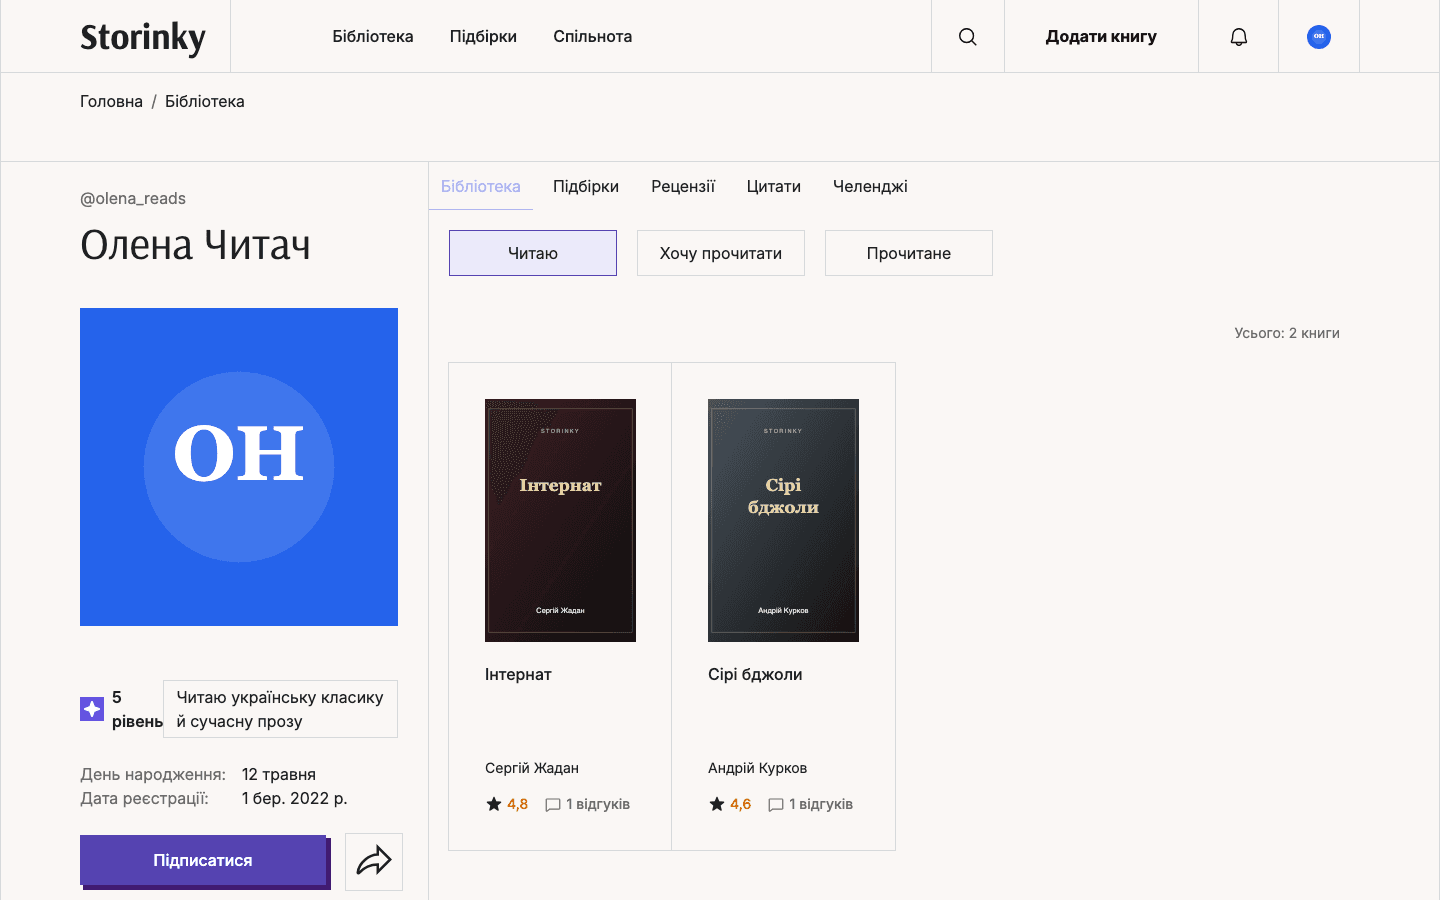The width and height of the screenshot is (1440, 900).
Task: Open the Інтернат book title link
Action: point(518,674)
